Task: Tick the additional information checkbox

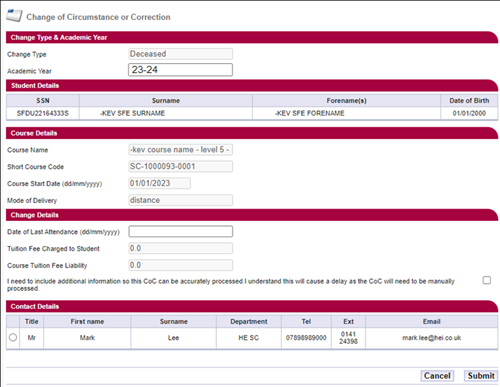Action: coord(487,280)
